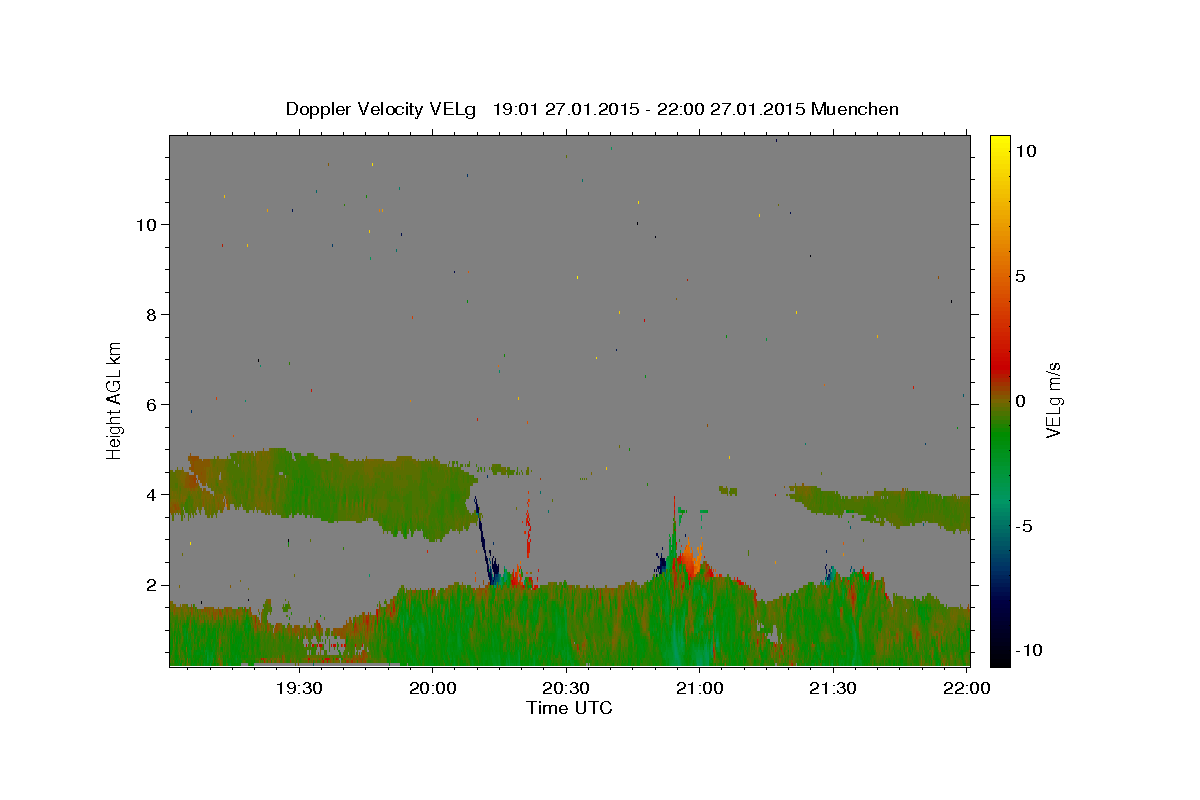Click the height axis label 4
The width and height of the screenshot is (1200, 800).
coord(149,494)
